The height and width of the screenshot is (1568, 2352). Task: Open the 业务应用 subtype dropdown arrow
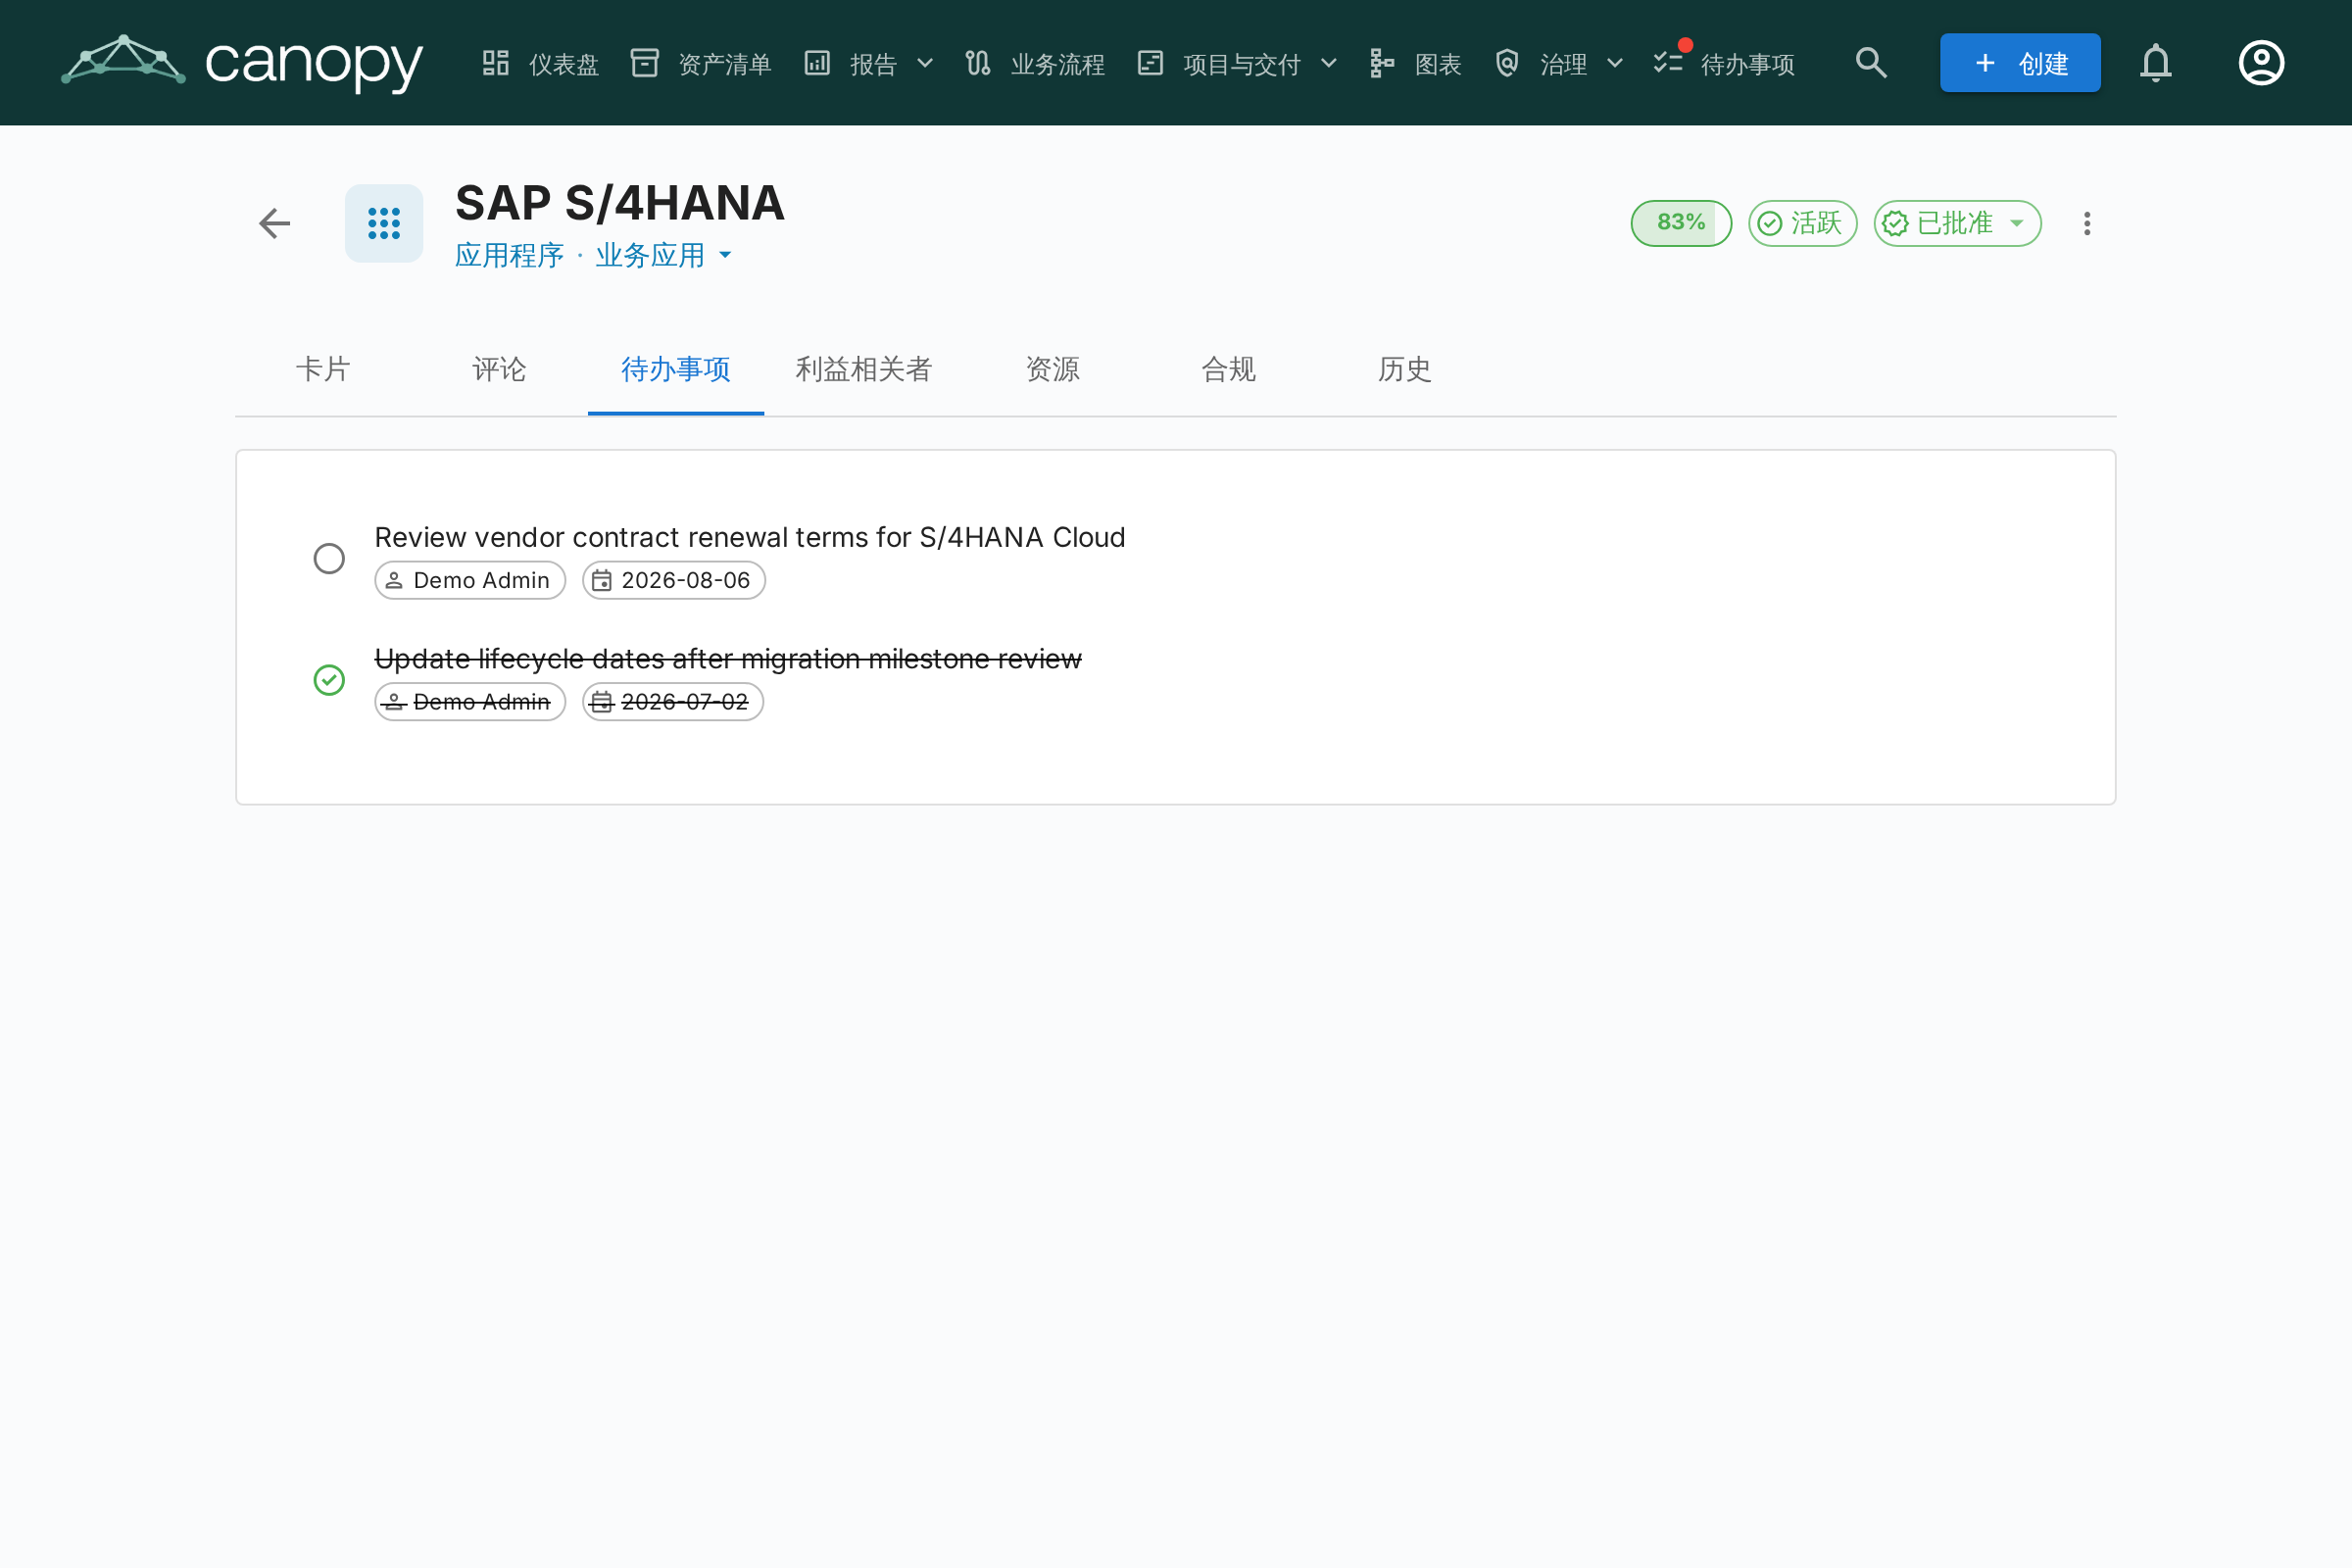coord(725,255)
